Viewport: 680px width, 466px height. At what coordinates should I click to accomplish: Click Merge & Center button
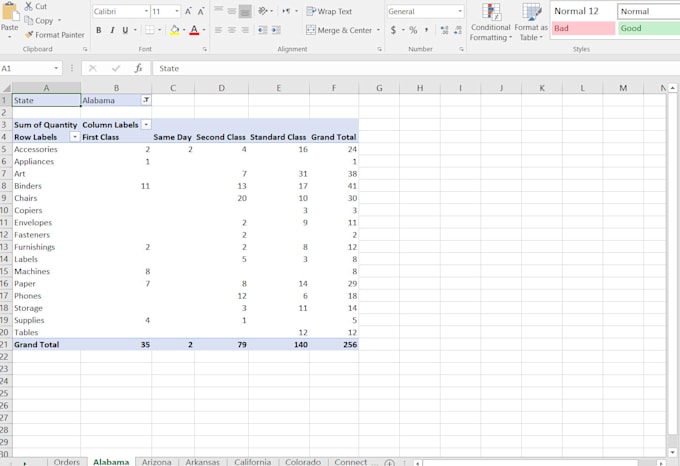(x=339, y=30)
